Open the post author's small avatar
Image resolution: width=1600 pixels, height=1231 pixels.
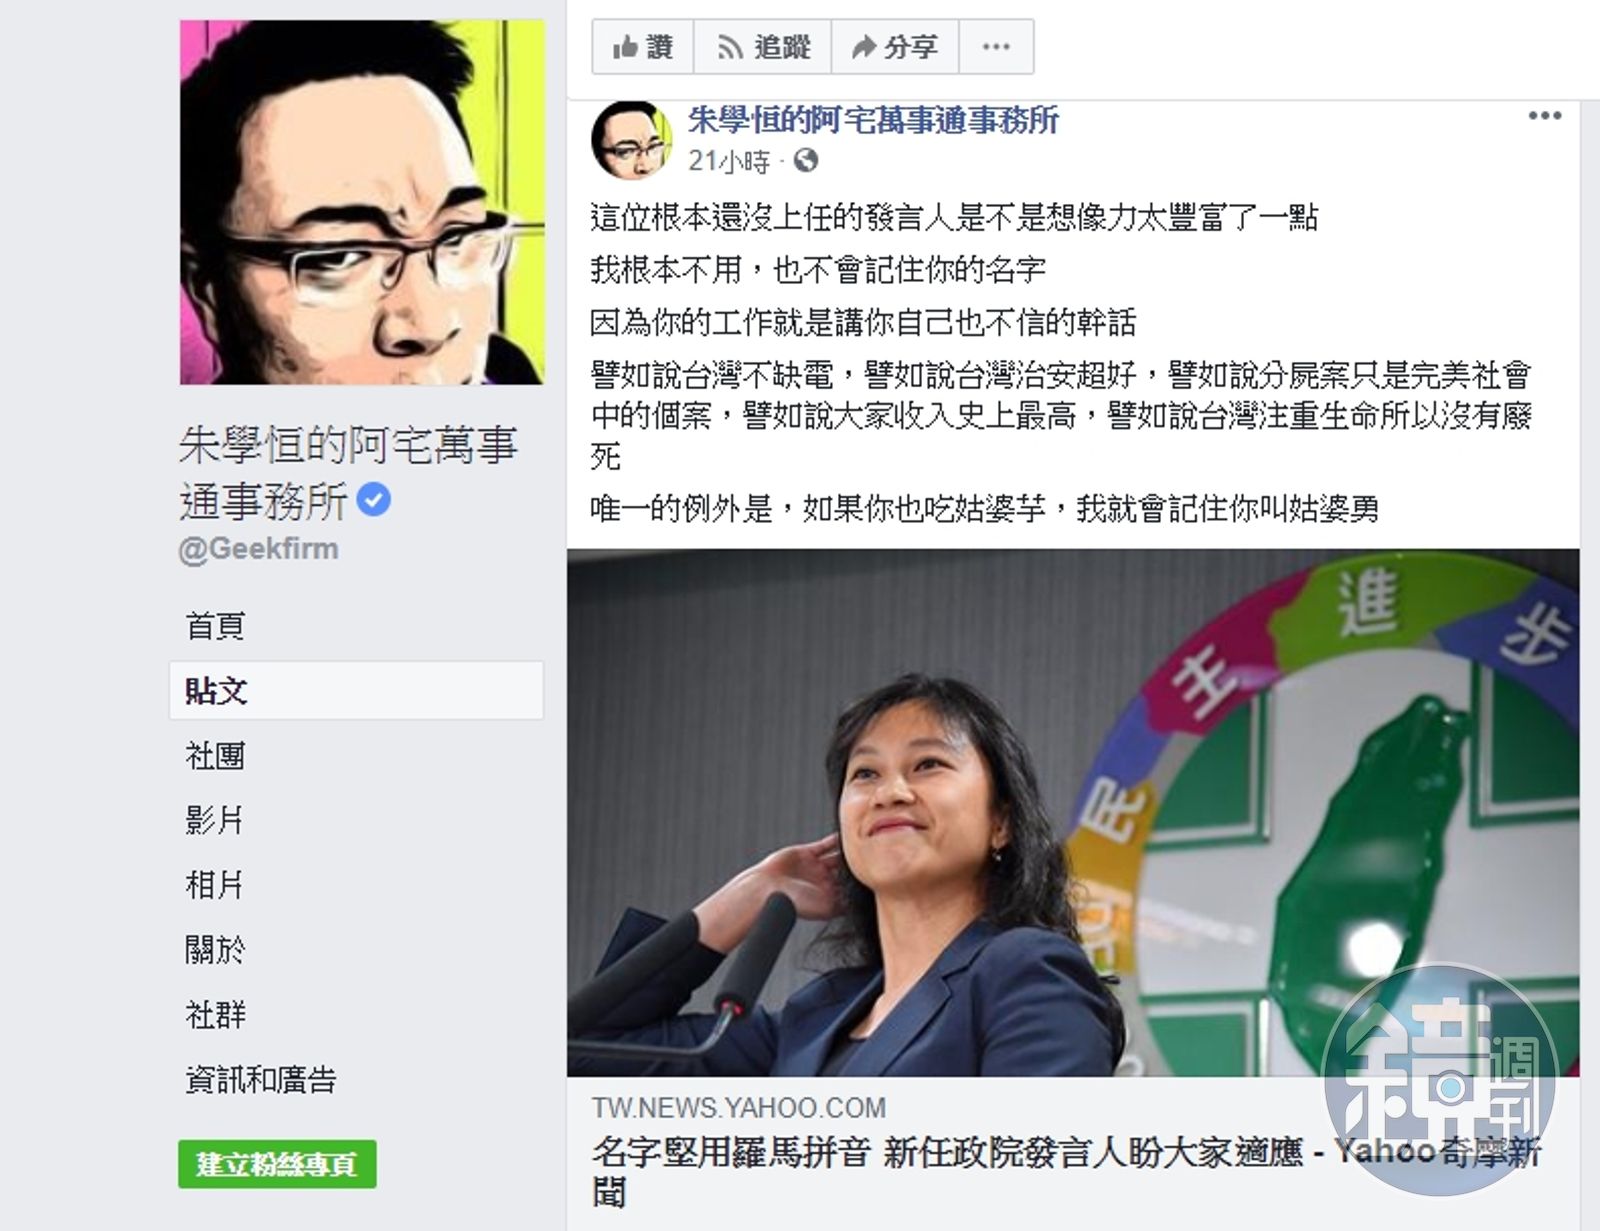(x=631, y=140)
